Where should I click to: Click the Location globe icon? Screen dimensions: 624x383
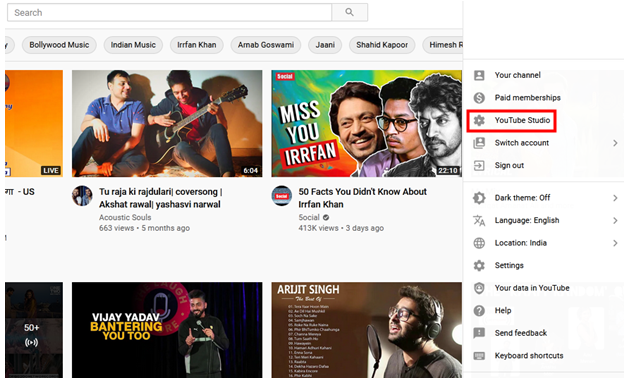(x=479, y=243)
